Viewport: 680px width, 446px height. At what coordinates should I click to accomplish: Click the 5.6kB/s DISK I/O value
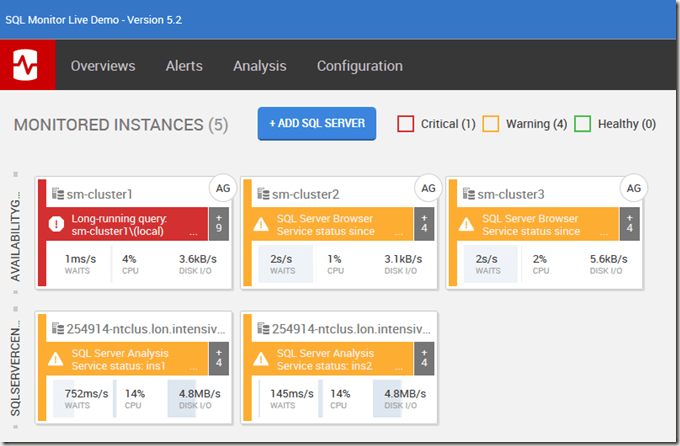[608, 259]
